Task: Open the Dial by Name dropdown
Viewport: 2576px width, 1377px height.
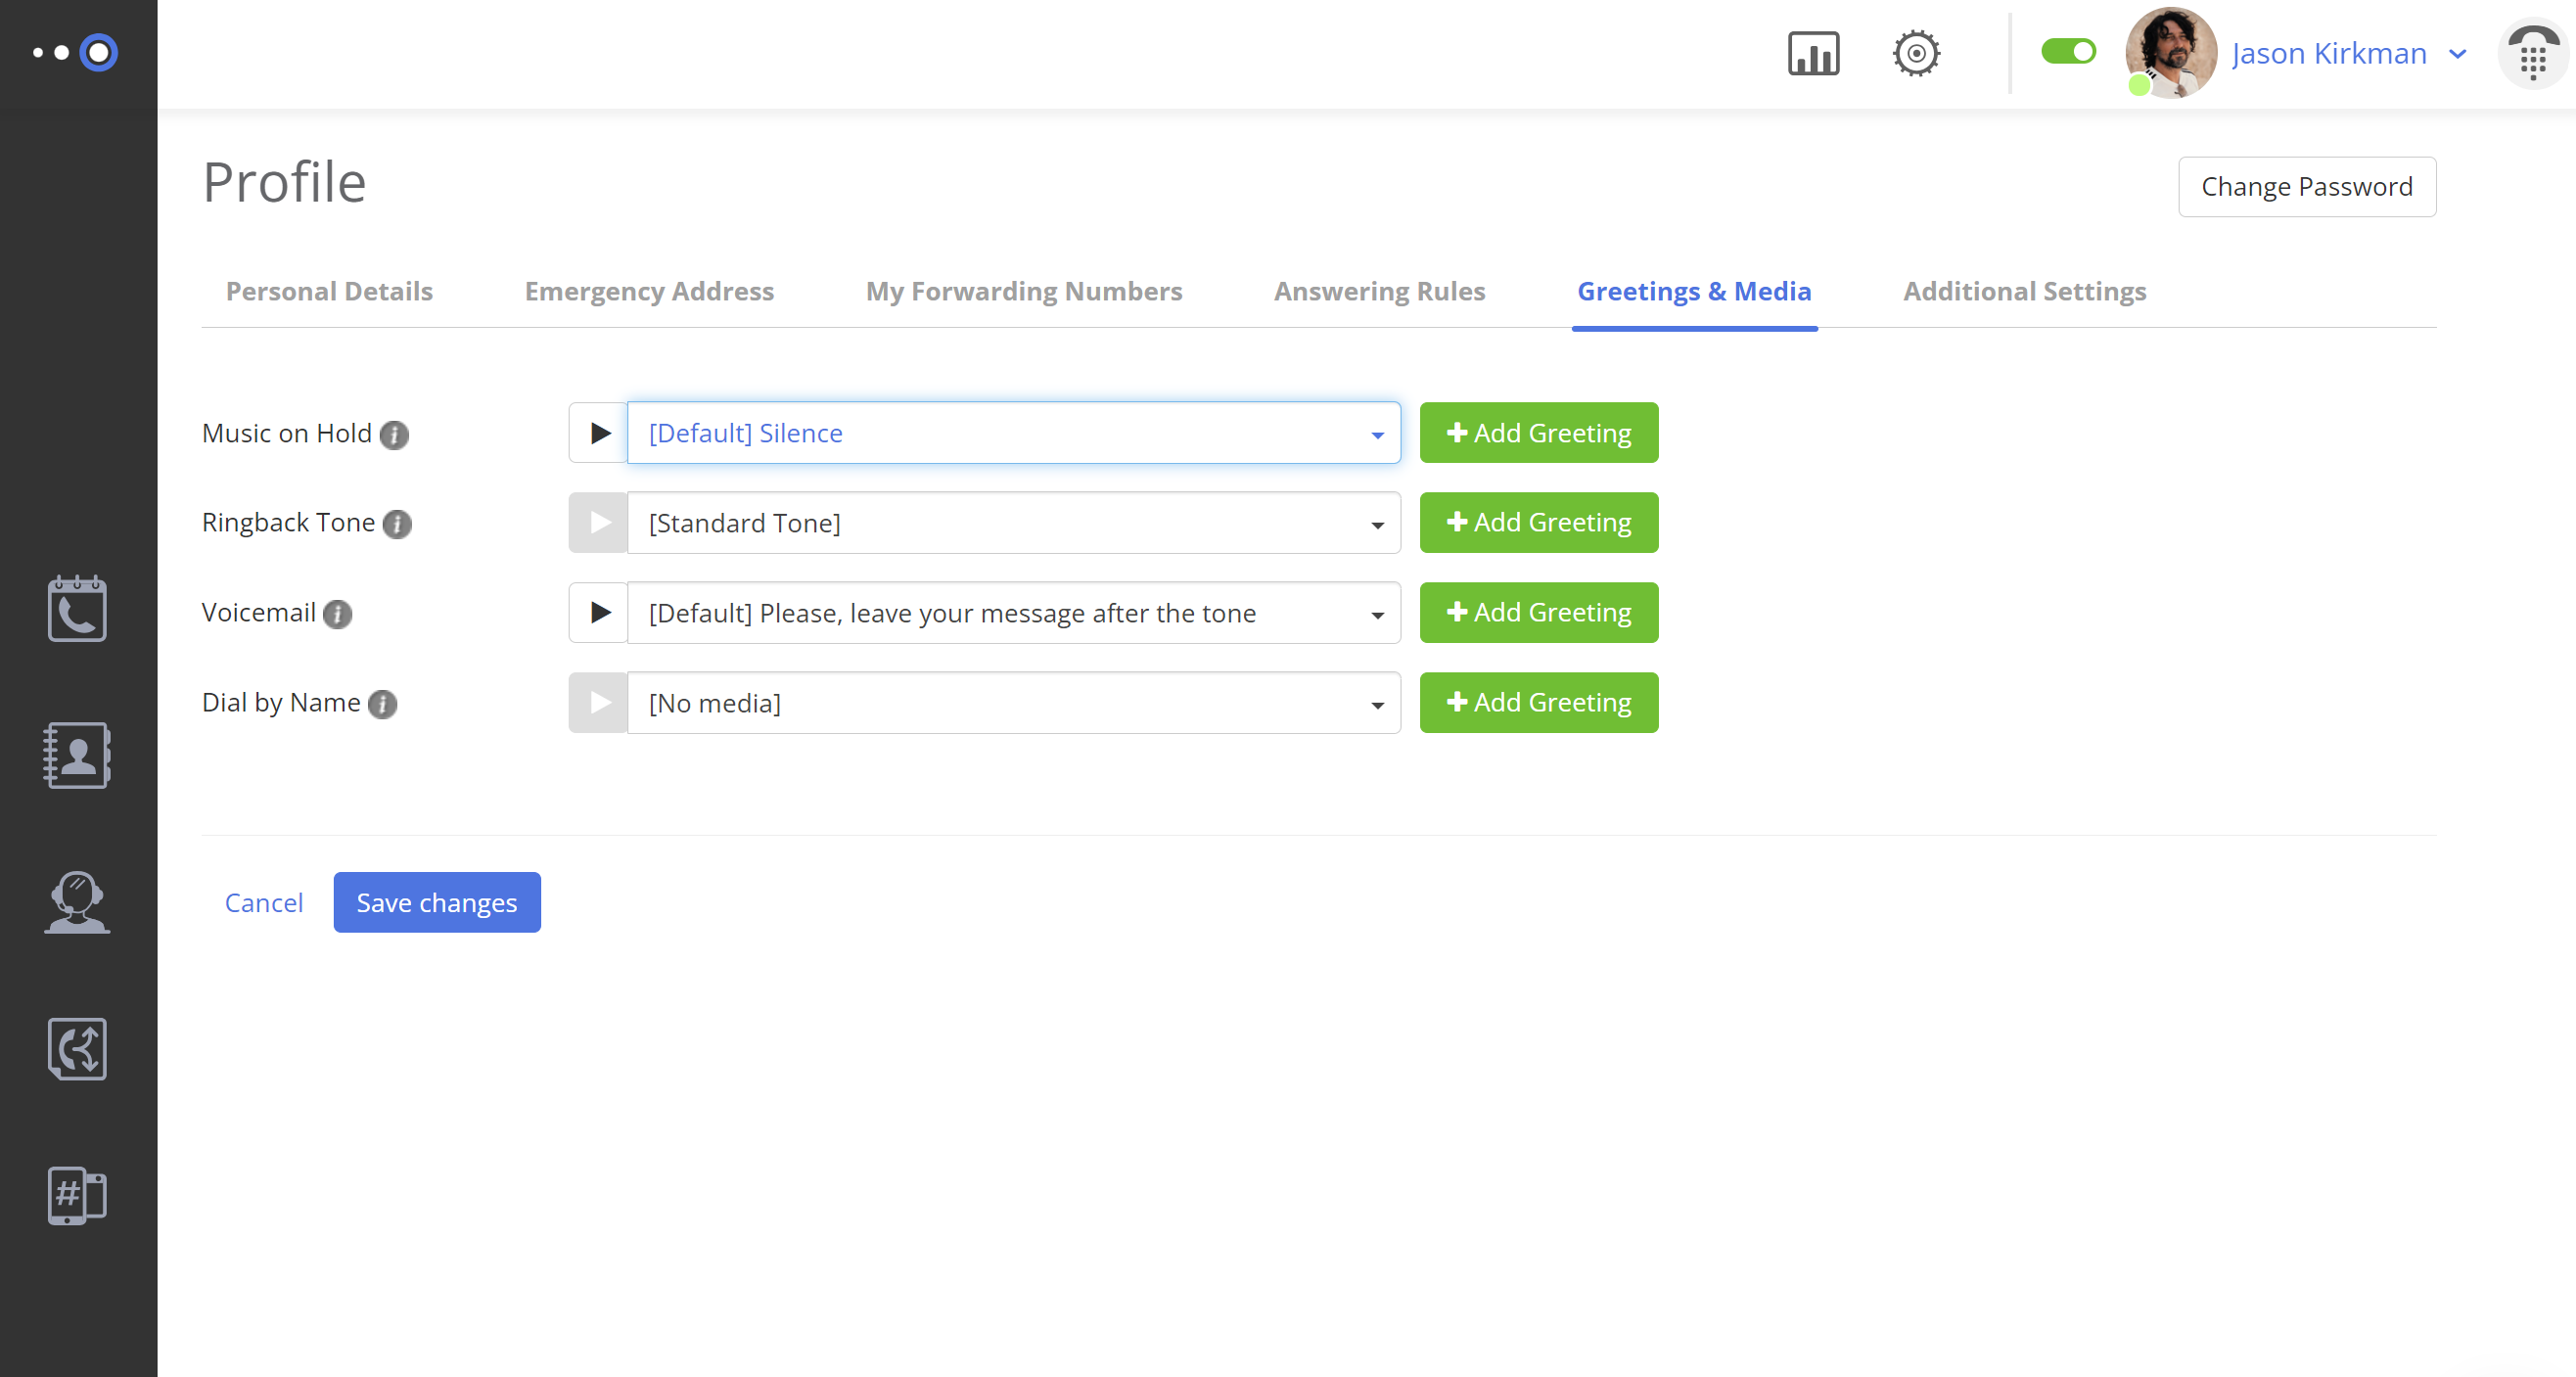Action: [1014, 703]
